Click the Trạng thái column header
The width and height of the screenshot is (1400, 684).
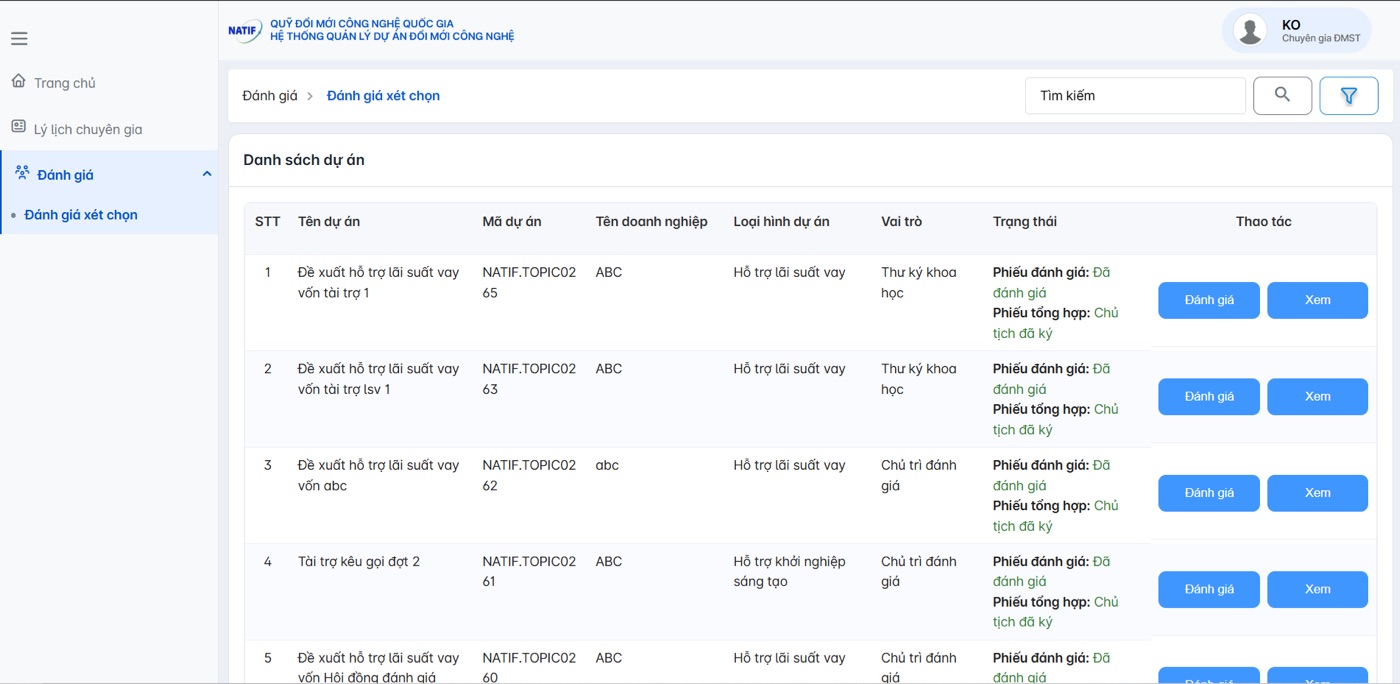(x=1025, y=222)
